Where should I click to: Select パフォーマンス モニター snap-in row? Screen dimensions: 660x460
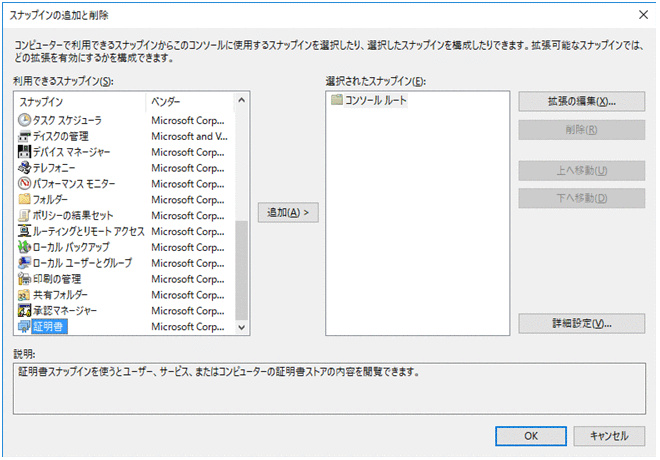(125, 183)
